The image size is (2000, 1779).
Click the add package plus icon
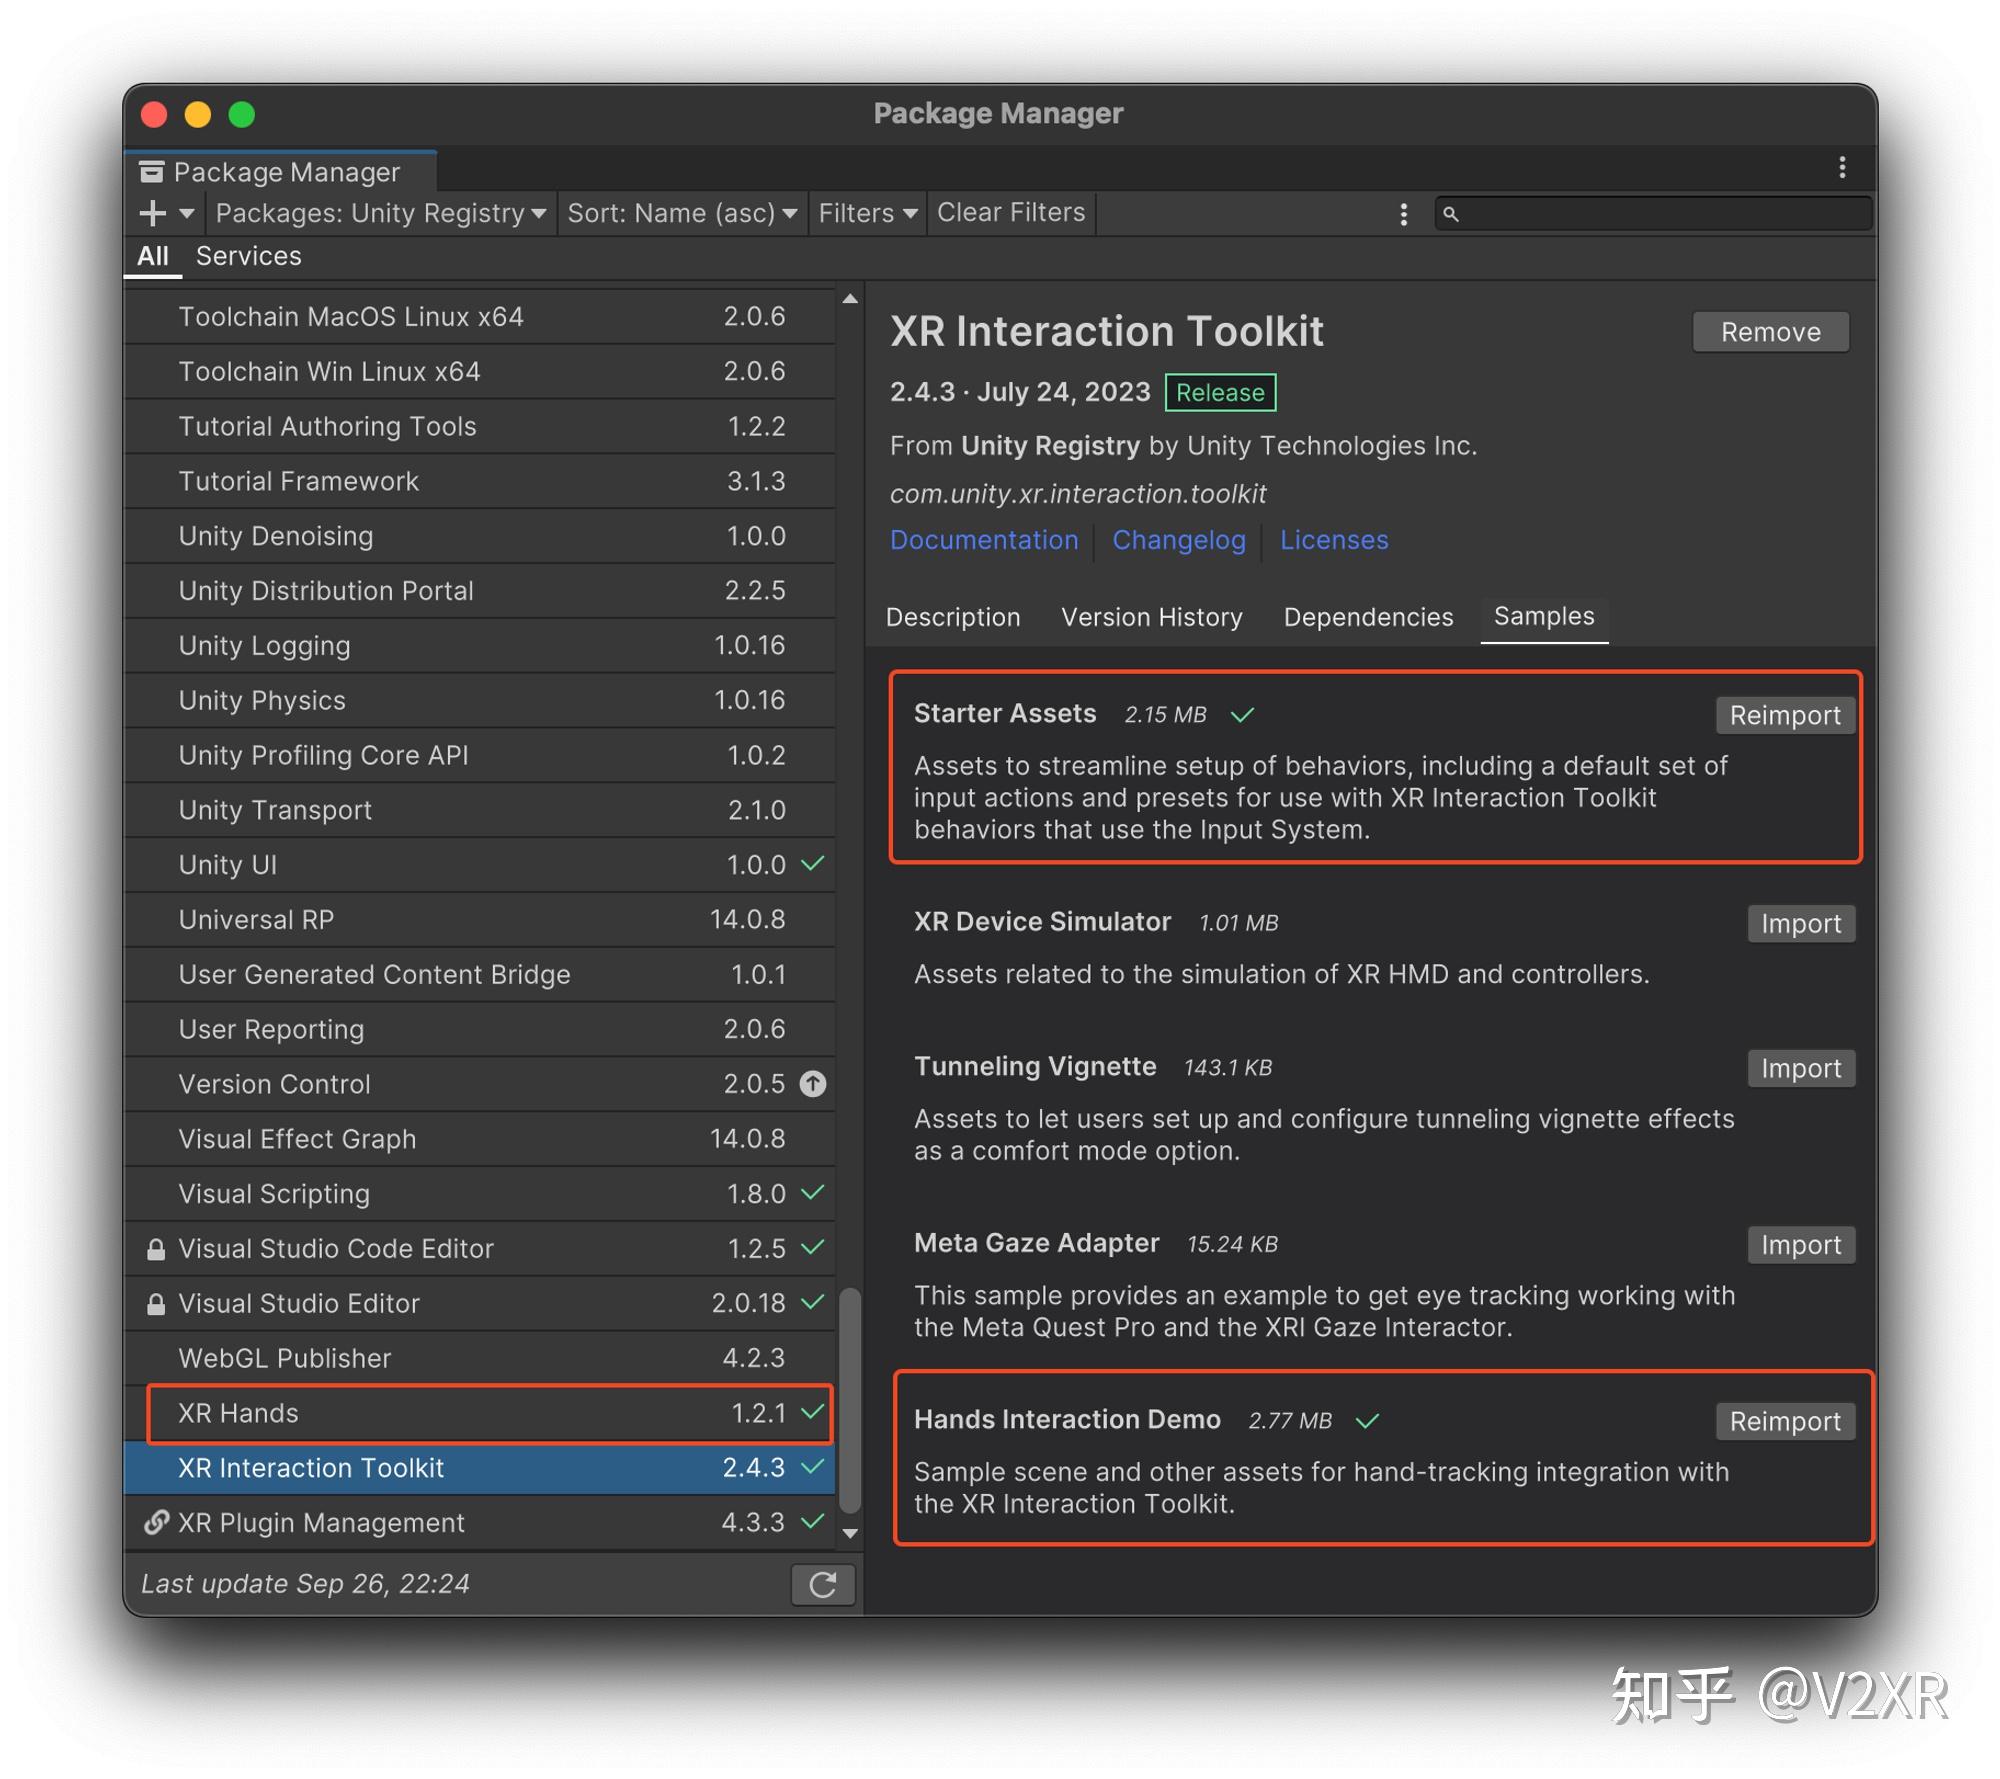(x=153, y=213)
